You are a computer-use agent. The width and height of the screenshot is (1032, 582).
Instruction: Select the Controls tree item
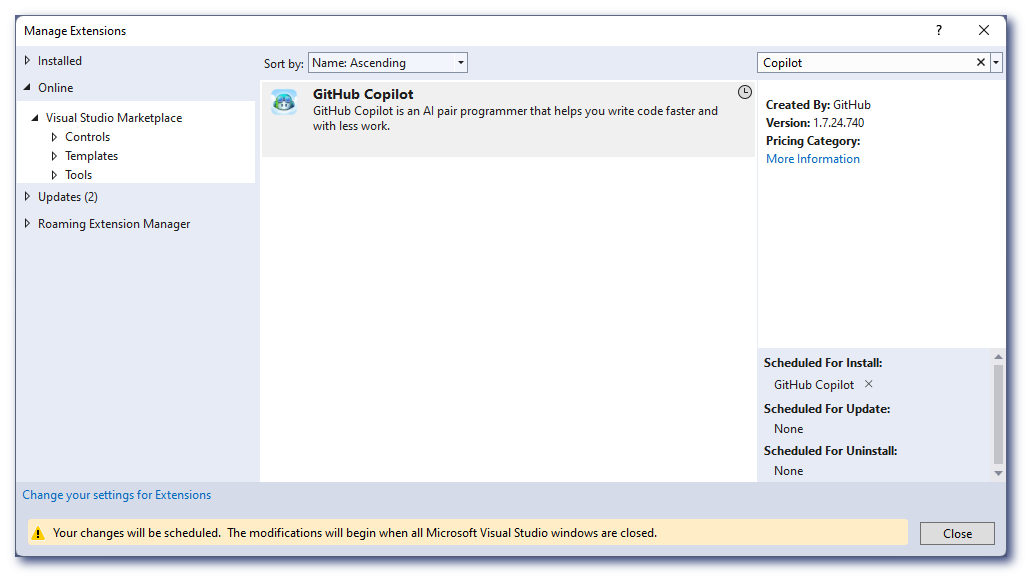(88, 137)
